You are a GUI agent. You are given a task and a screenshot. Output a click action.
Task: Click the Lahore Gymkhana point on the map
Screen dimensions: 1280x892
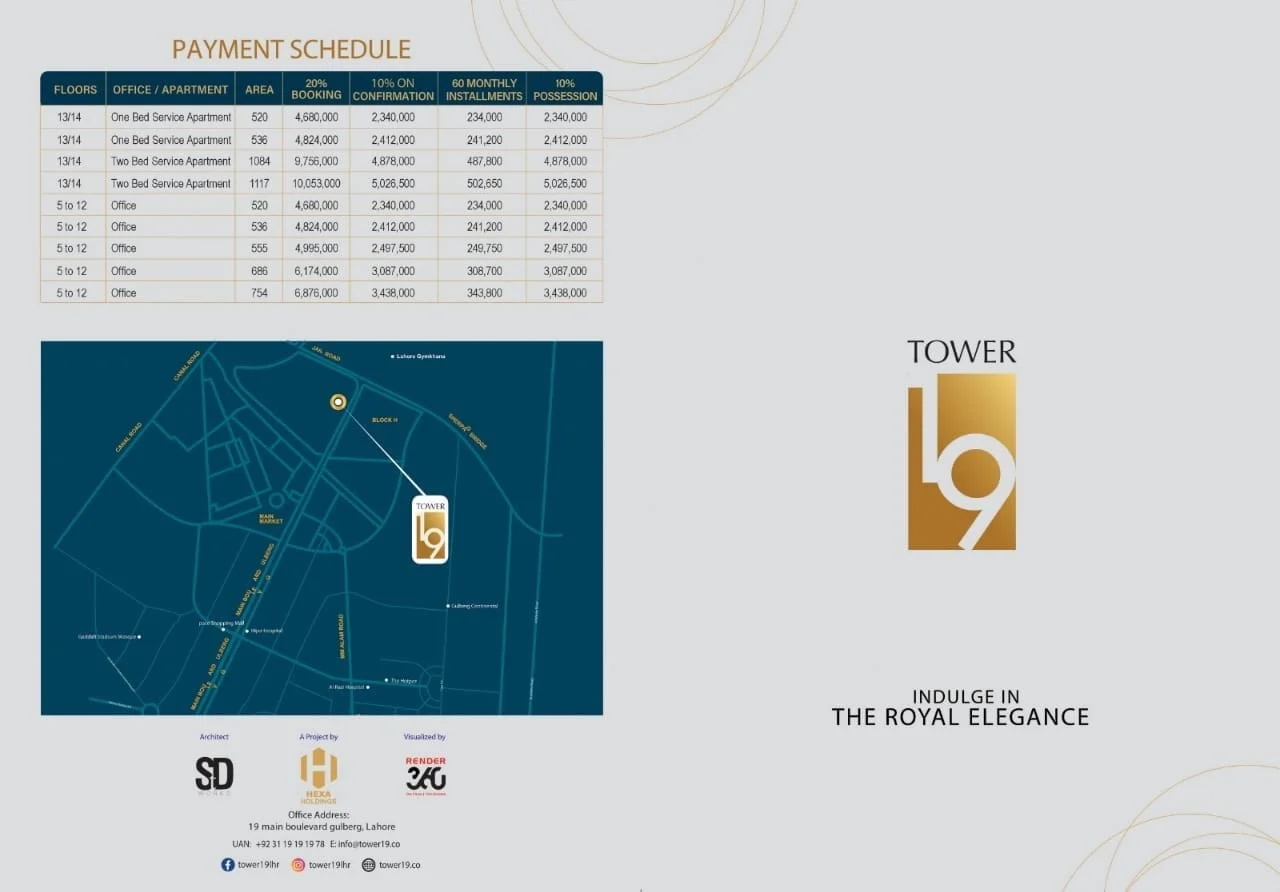[392, 356]
